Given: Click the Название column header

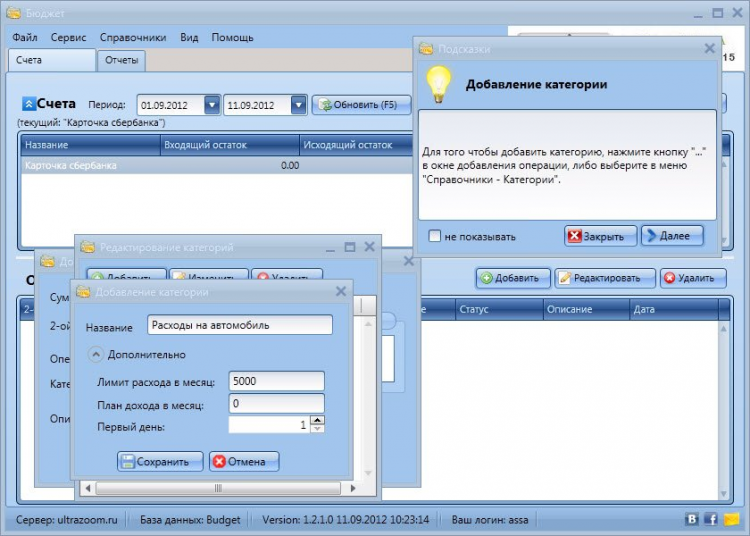Looking at the screenshot, I should pos(90,145).
